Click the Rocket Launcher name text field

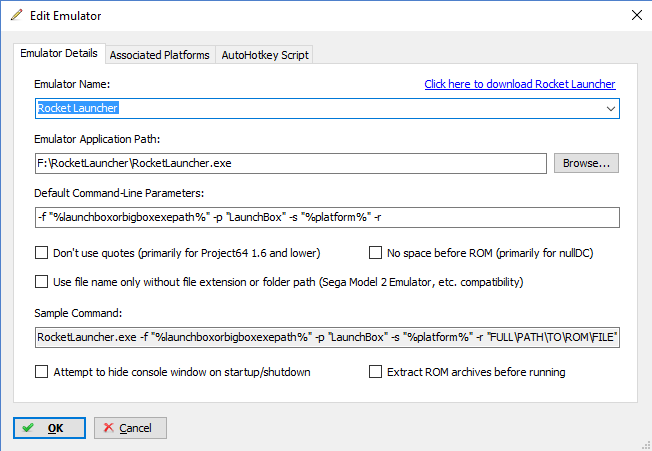point(310,108)
